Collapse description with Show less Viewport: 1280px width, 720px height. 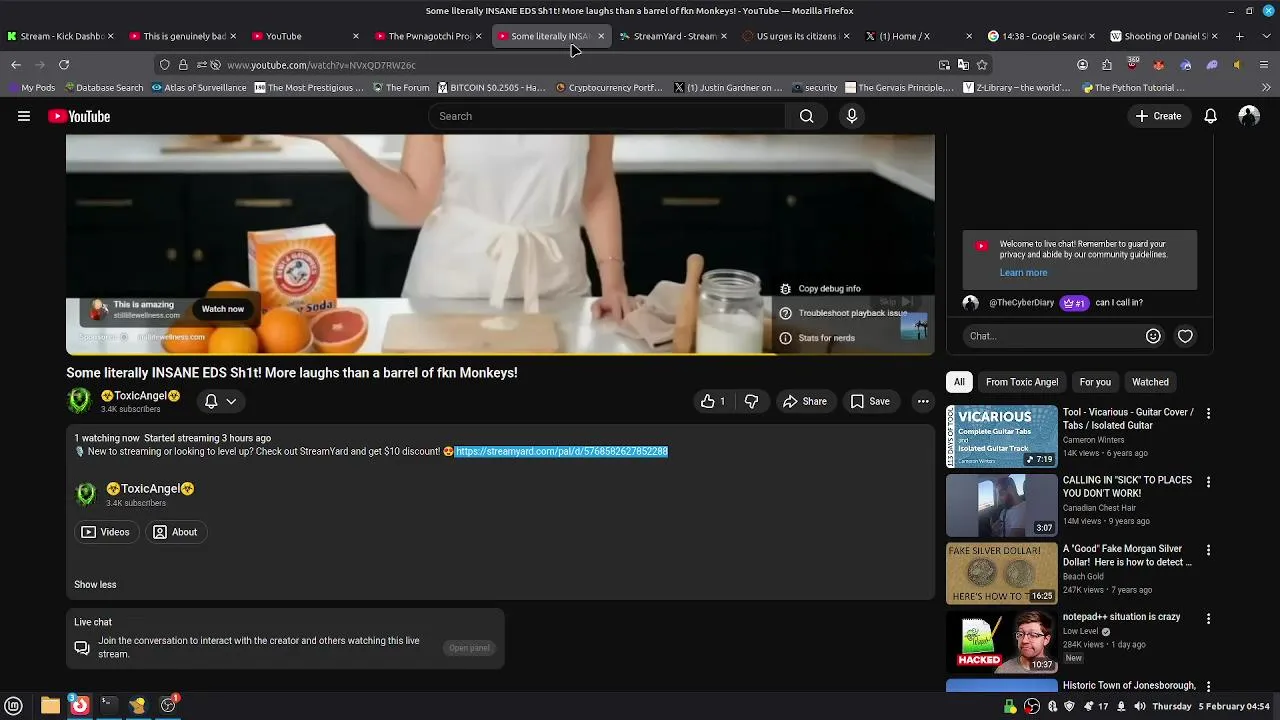95,584
